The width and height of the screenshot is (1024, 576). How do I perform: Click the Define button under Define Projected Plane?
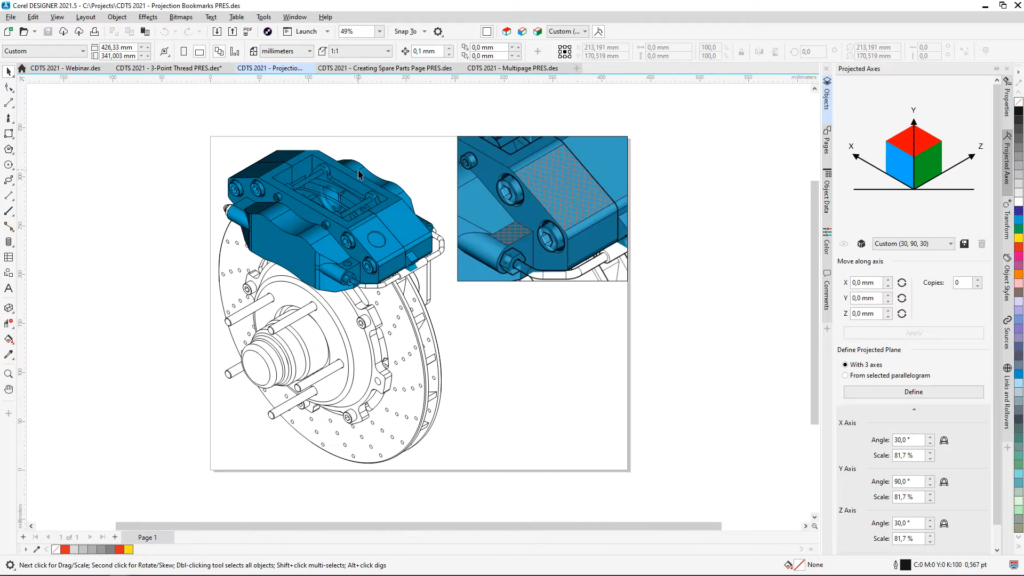[x=914, y=392]
